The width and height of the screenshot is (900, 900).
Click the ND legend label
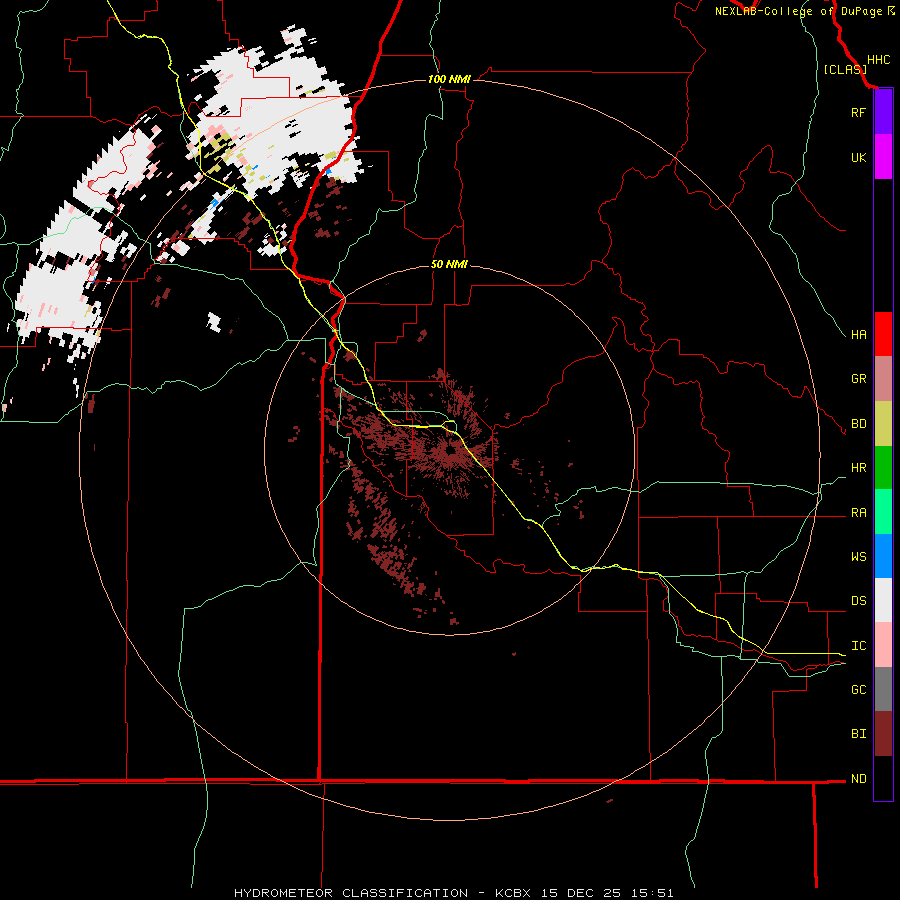(858, 779)
